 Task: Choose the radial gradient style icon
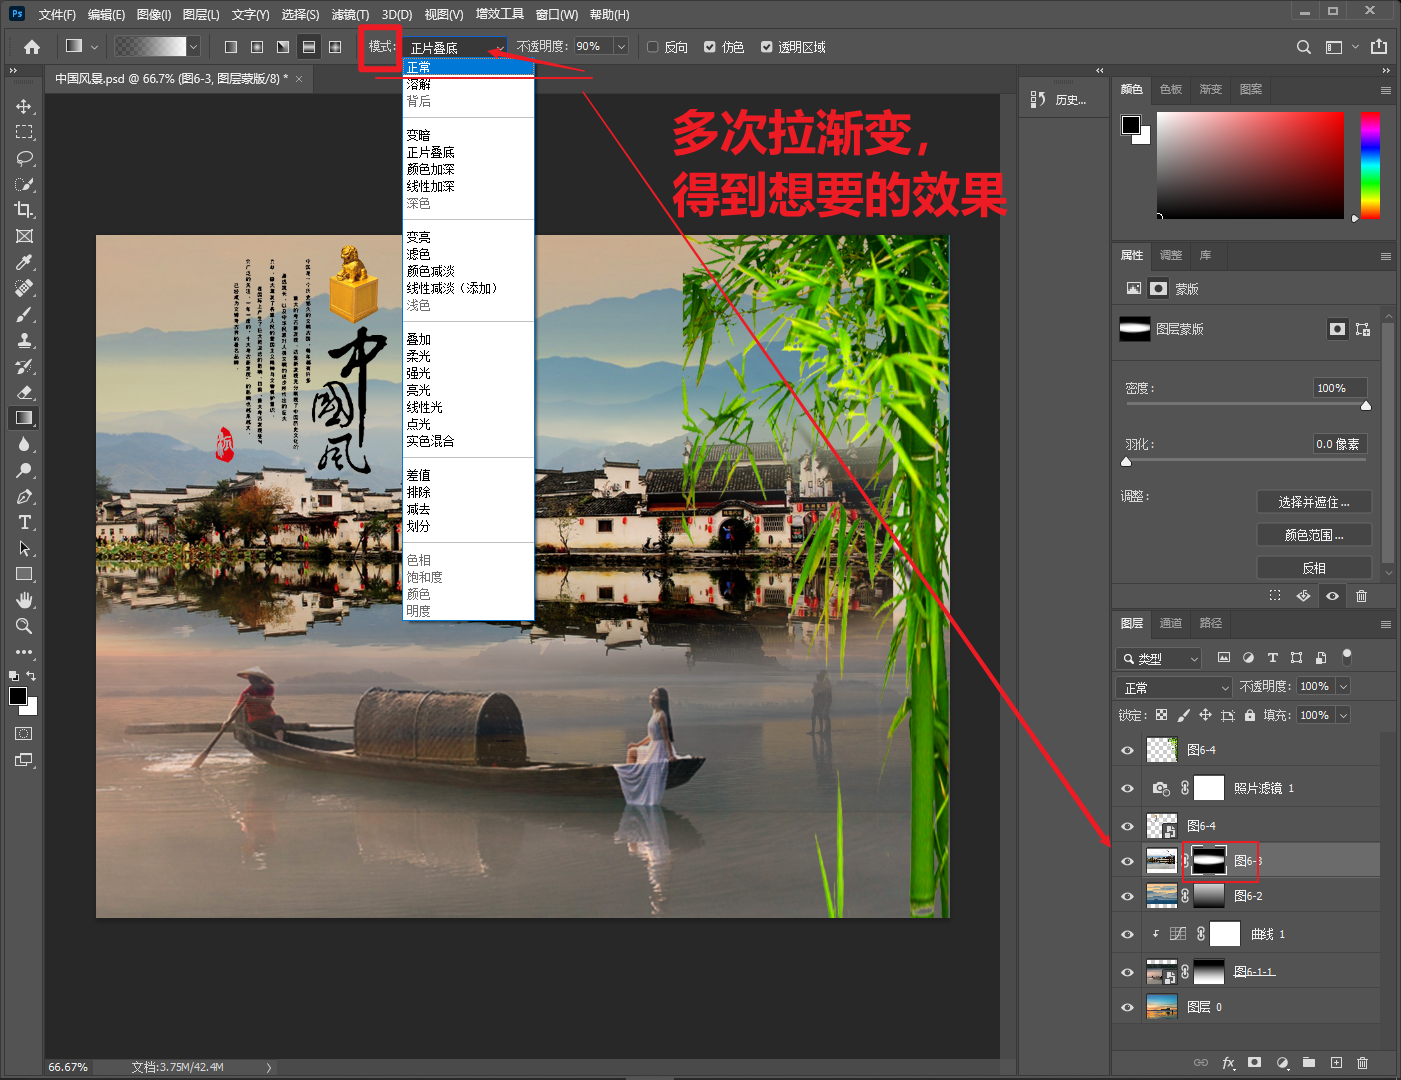click(257, 47)
